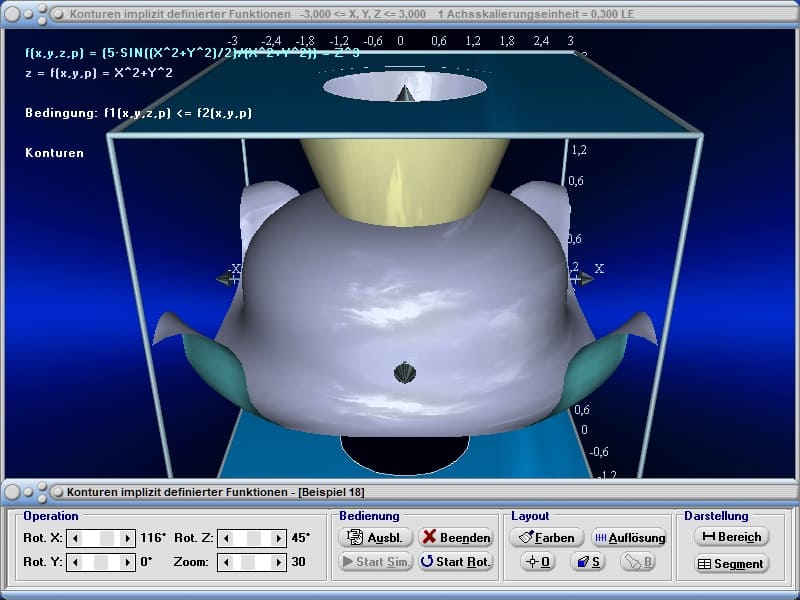Screen dimensions: 800x600
Task: Start rotation with Start Rot. button
Action: [456, 562]
